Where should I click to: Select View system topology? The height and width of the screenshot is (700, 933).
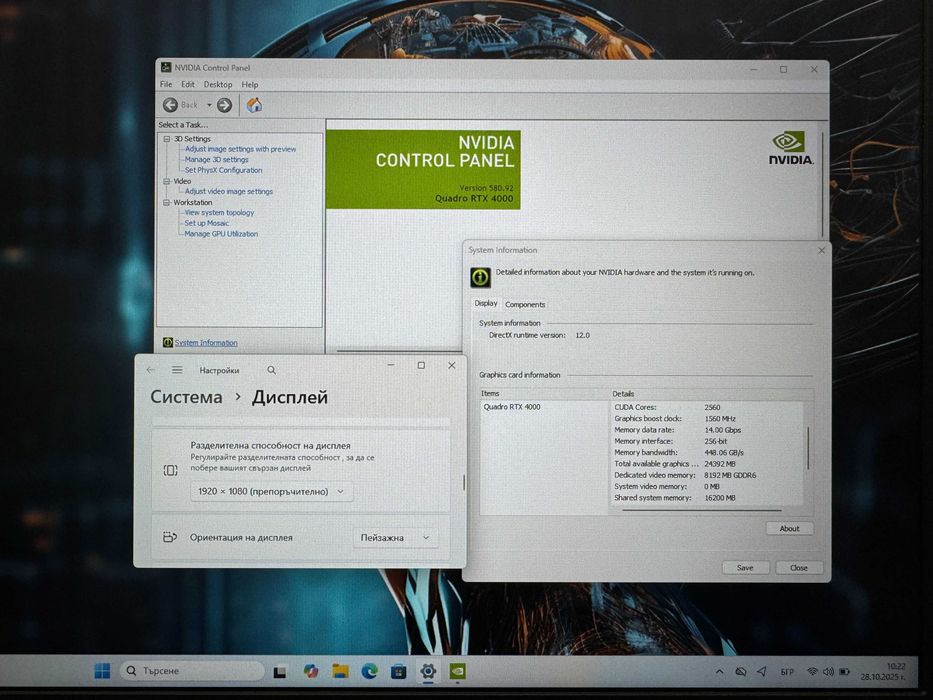pyautogui.click(x=219, y=212)
